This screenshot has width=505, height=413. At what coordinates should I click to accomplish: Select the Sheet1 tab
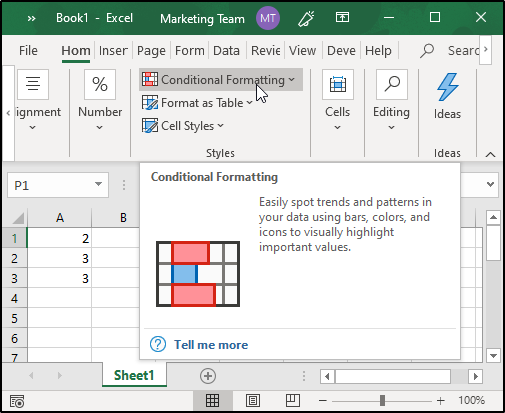[x=134, y=376]
